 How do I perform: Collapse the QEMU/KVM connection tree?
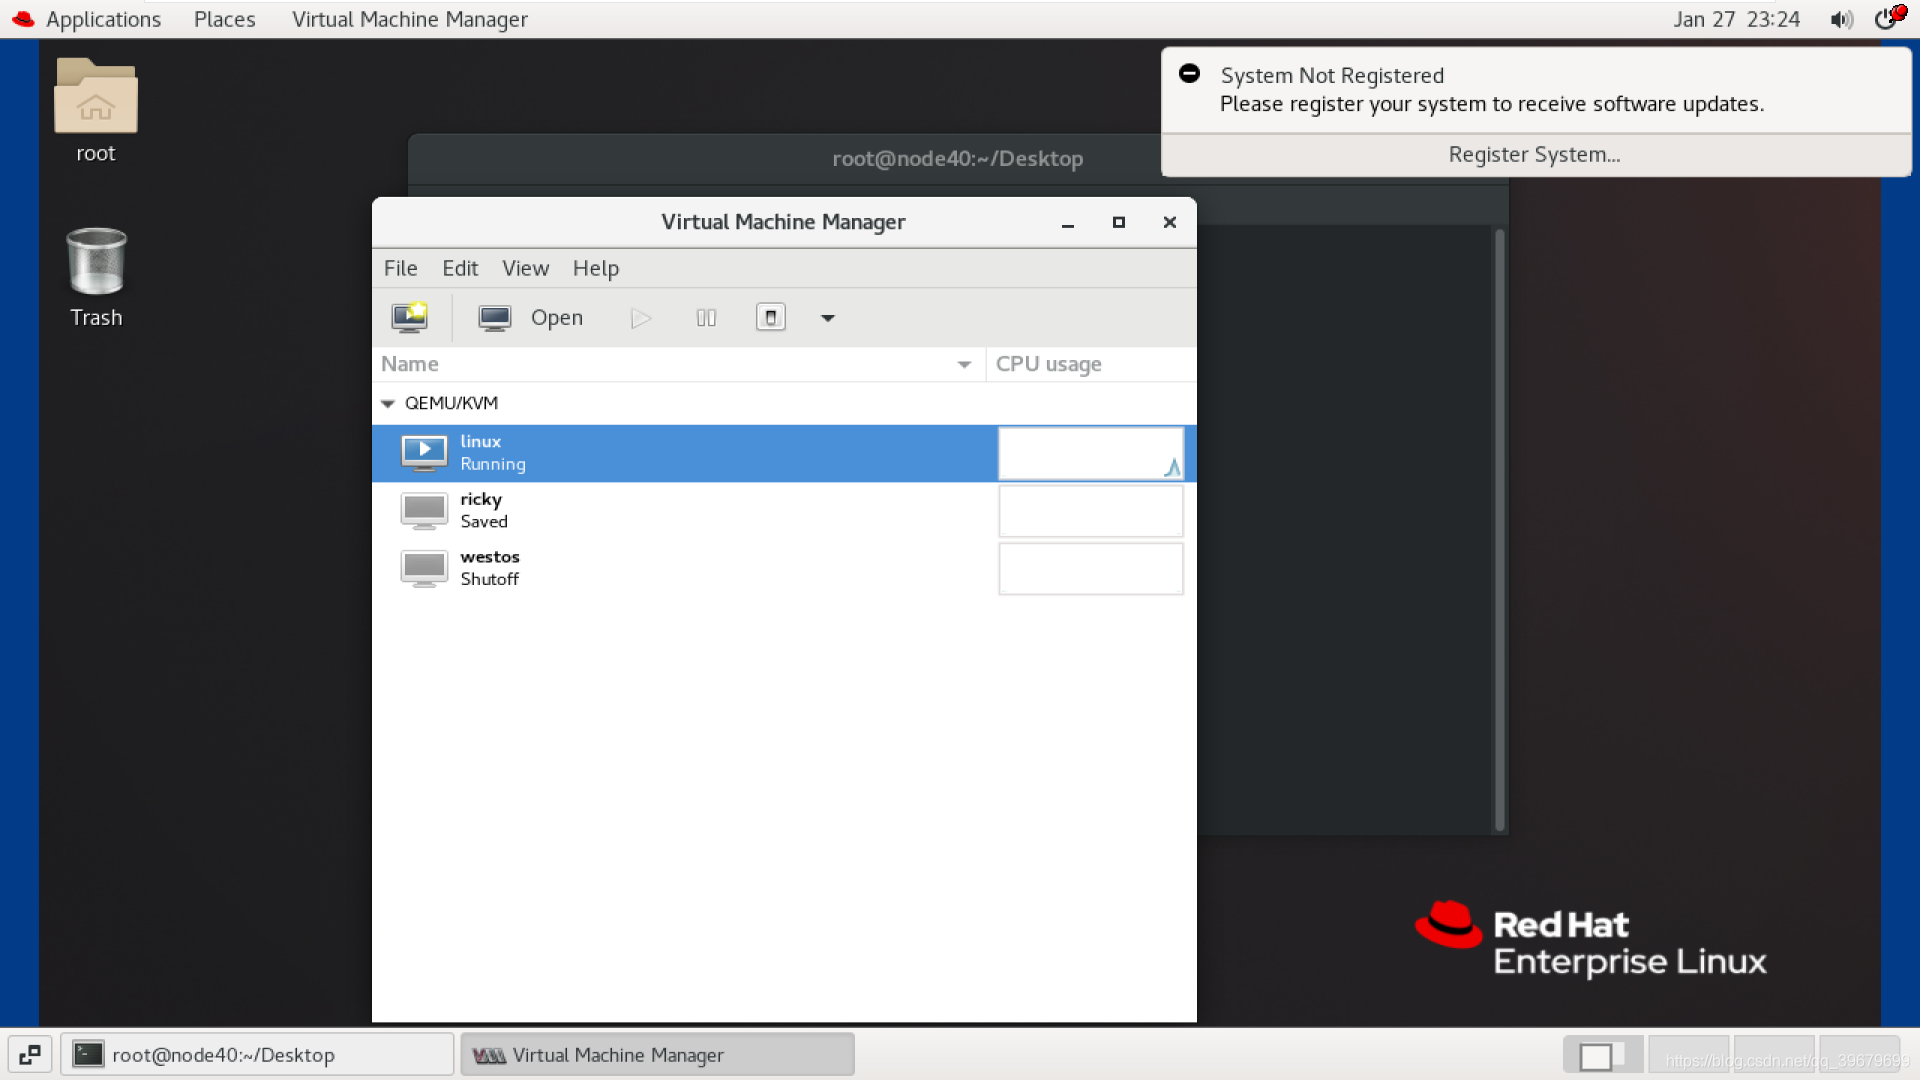[x=388, y=403]
